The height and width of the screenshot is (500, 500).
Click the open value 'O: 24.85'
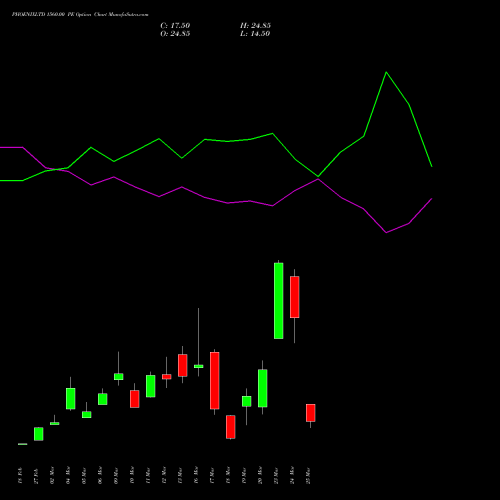pyautogui.click(x=175, y=34)
